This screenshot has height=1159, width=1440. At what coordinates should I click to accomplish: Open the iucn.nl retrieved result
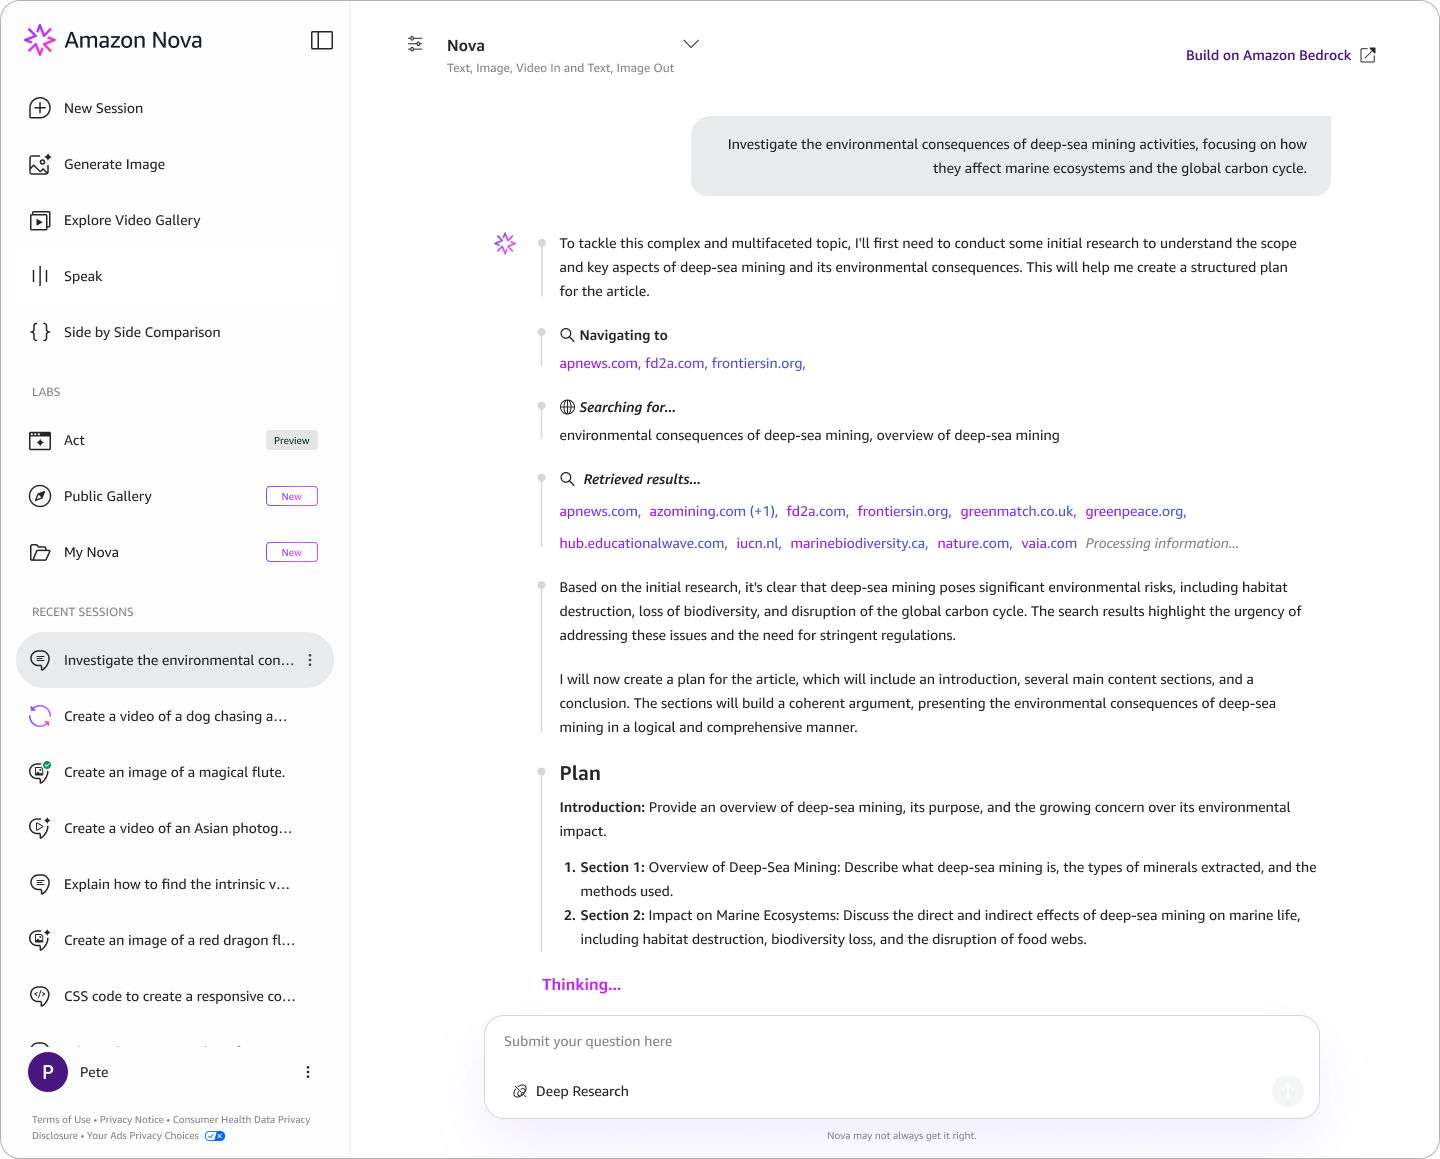pyautogui.click(x=757, y=543)
